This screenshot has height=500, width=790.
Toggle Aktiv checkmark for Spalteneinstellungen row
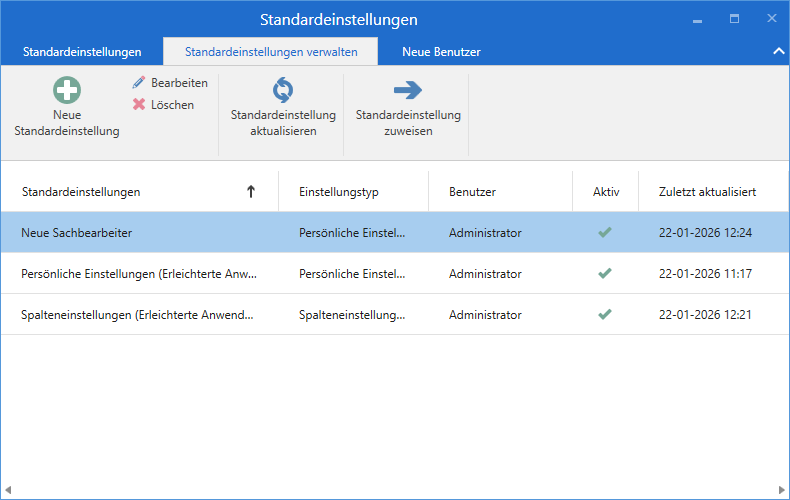coord(605,315)
